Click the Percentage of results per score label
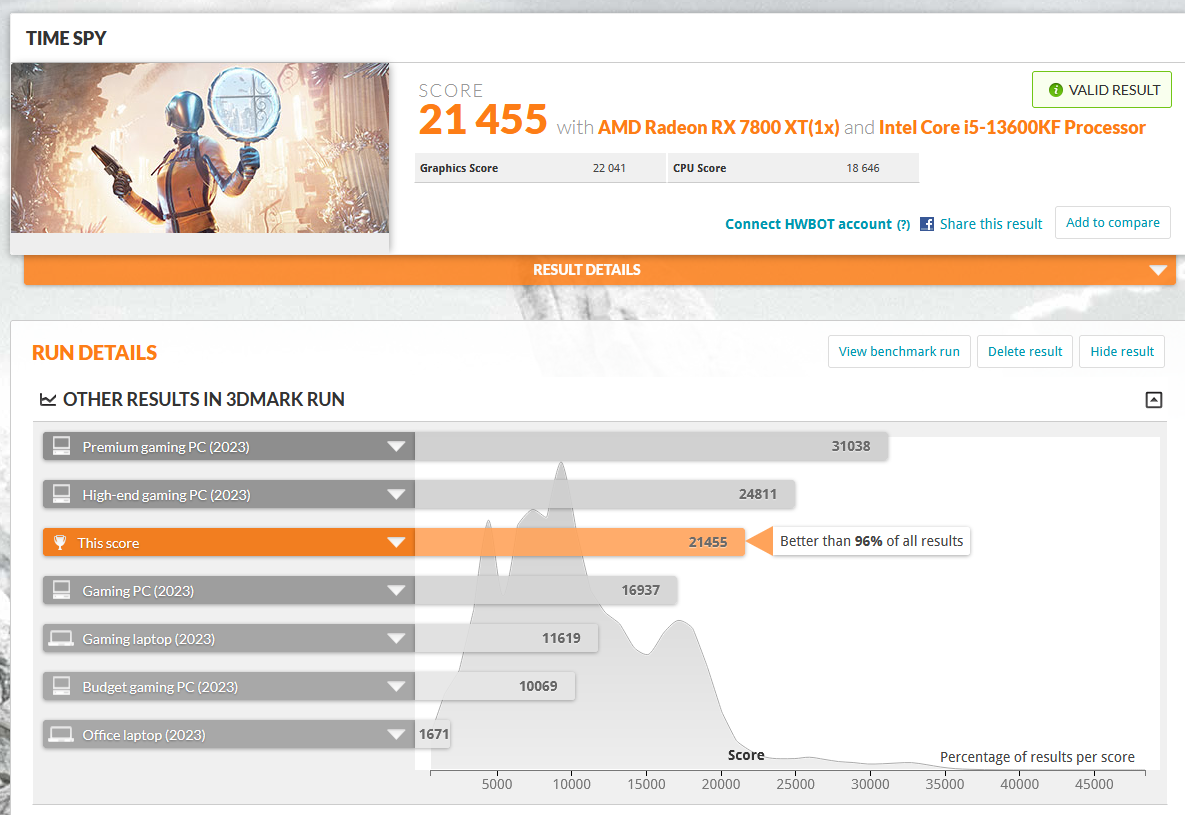The image size is (1185, 815). point(1037,757)
